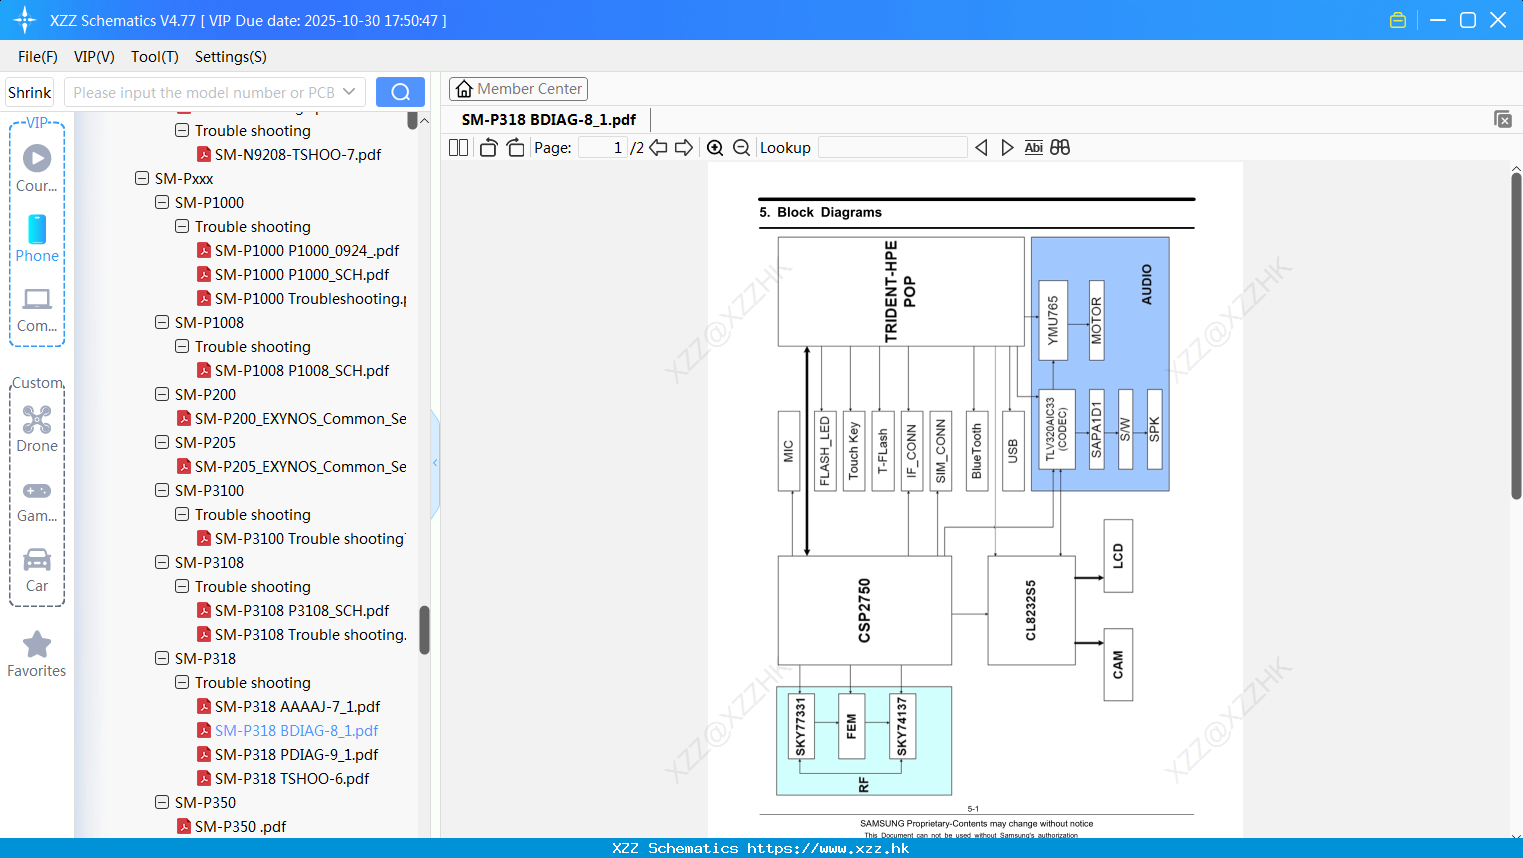
Task: Open SM-P1000 P1000_SCH.pdf file
Action: click(302, 275)
